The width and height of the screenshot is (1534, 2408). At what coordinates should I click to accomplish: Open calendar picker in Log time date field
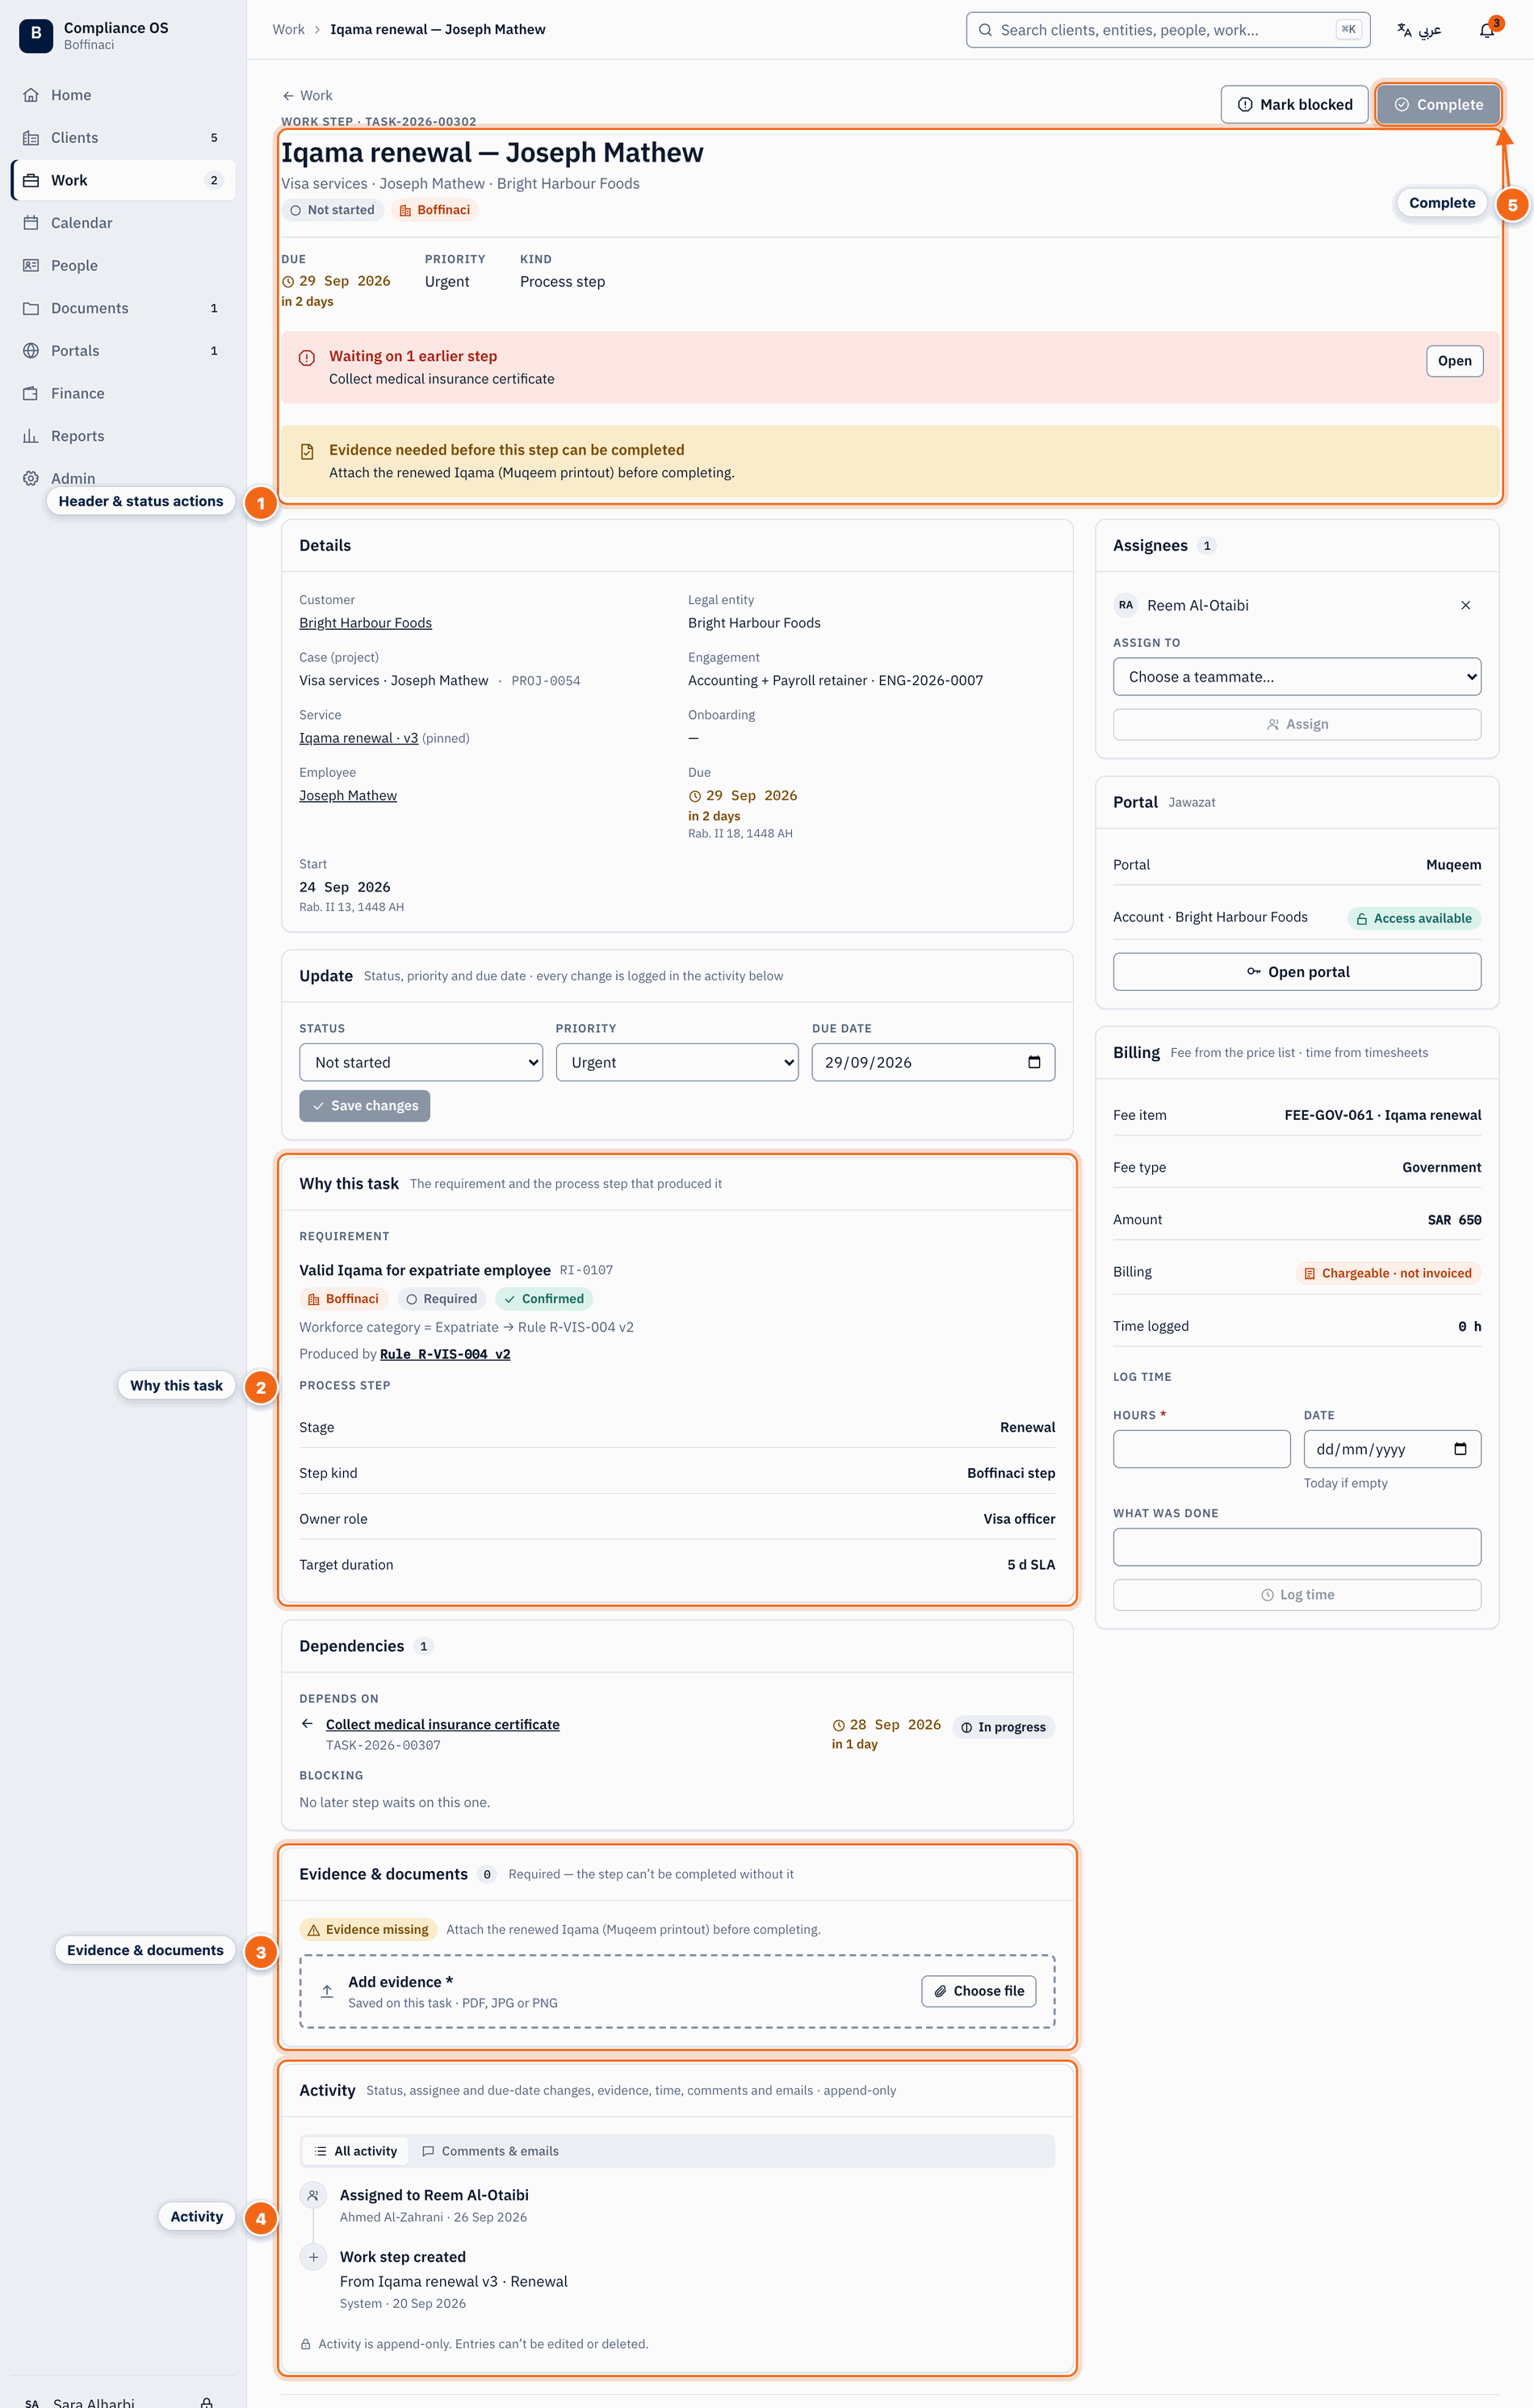click(x=1460, y=1449)
